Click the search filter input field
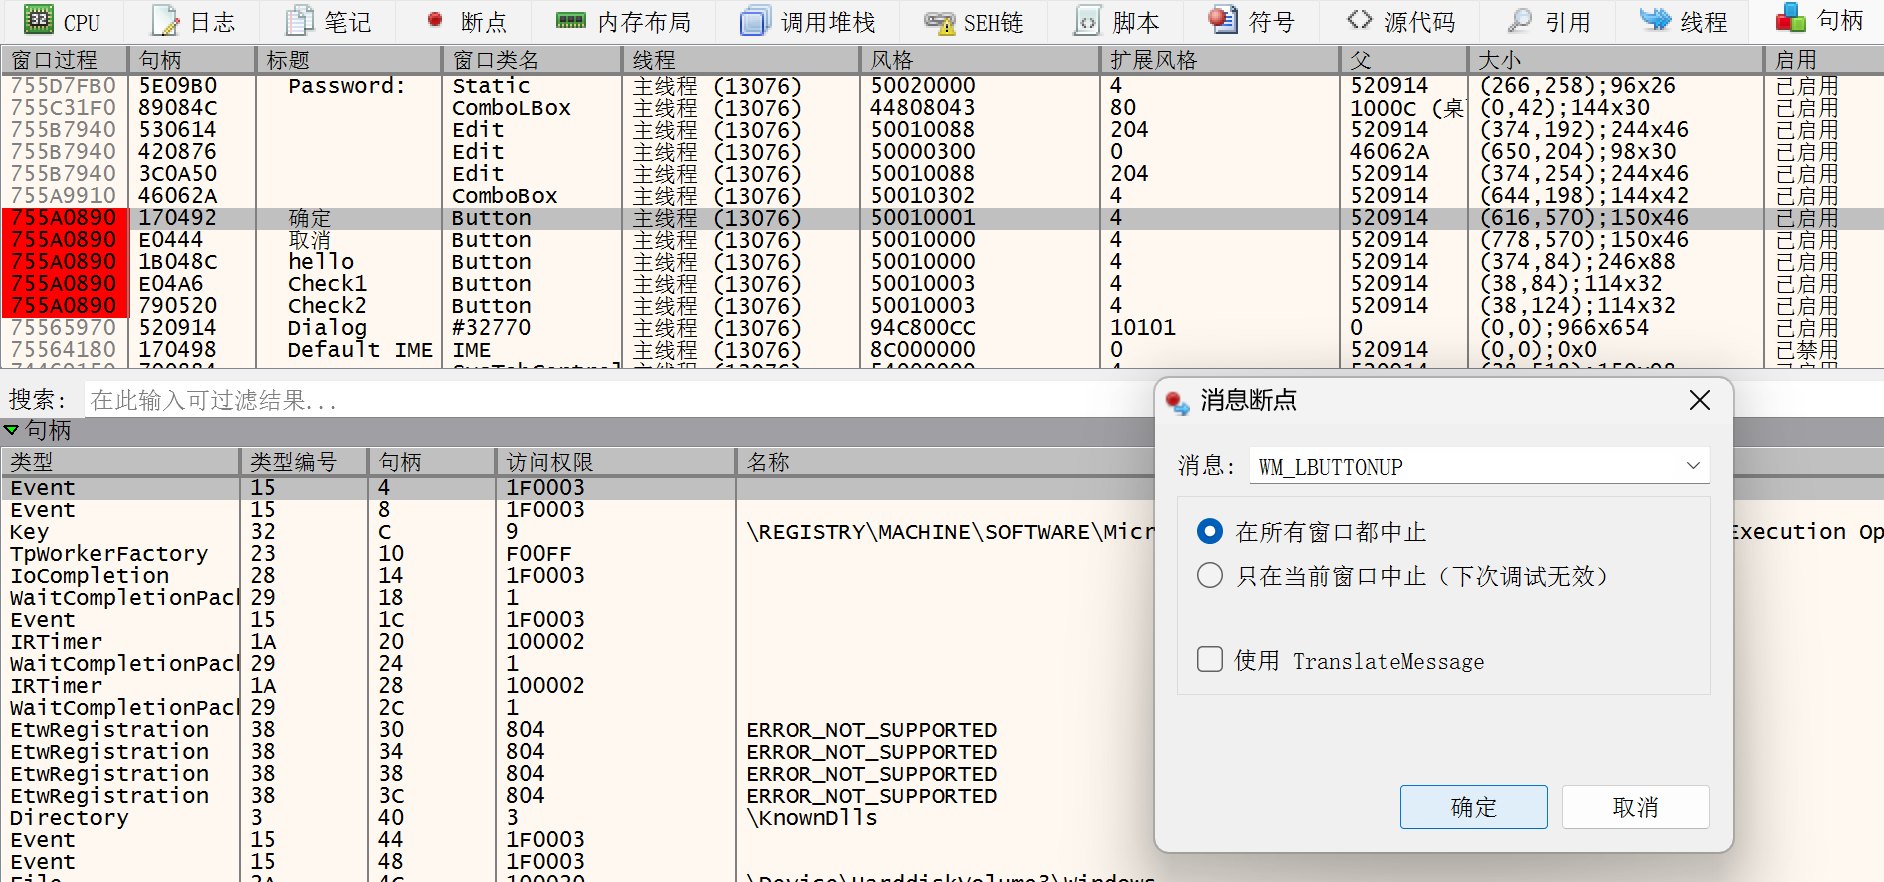This screenshot has height=882, width=1884. 600,400
